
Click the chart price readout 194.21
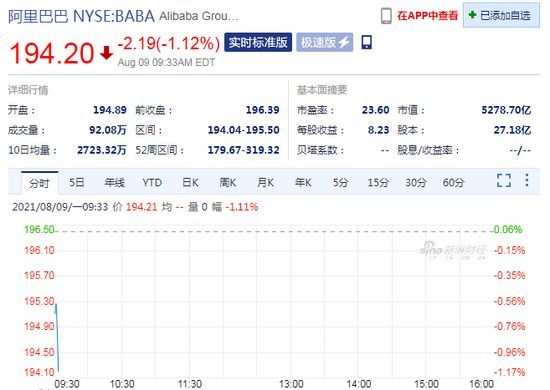[141, 207]
